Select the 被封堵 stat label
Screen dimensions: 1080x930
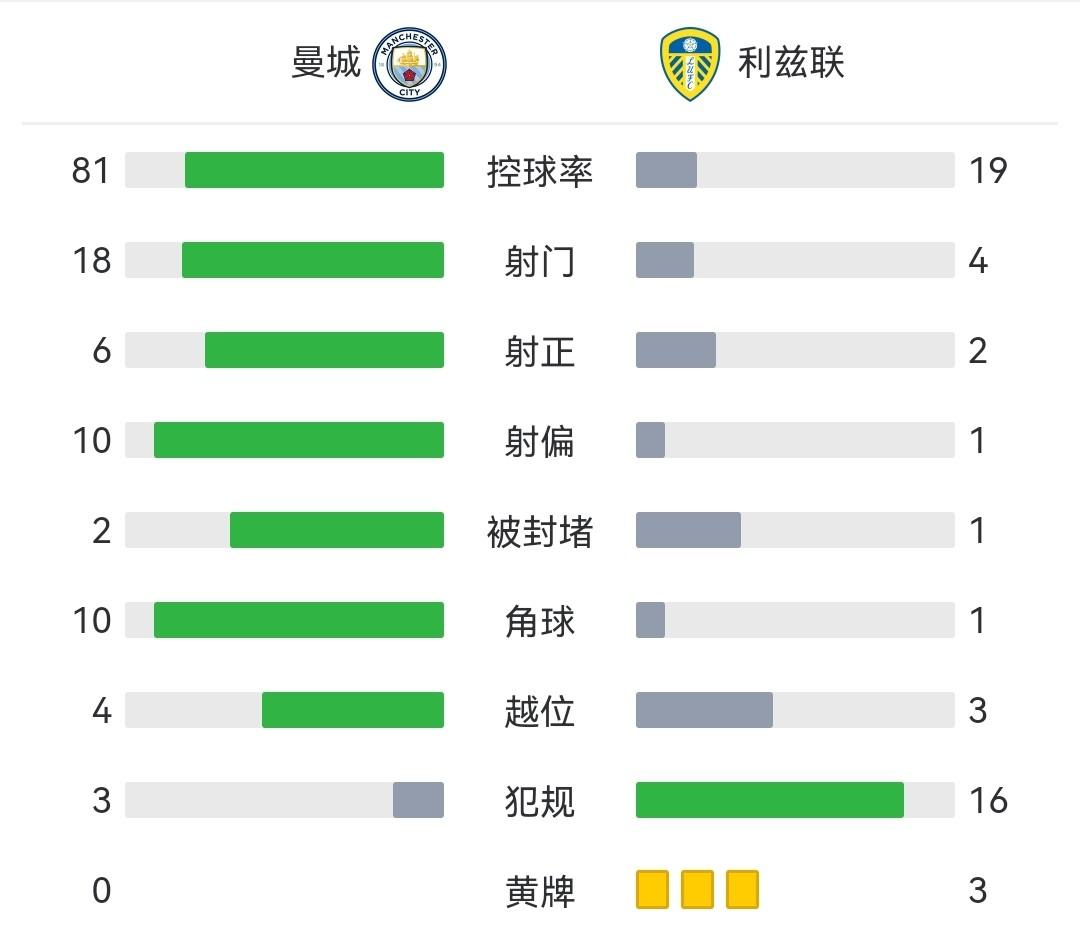point(540,531)
